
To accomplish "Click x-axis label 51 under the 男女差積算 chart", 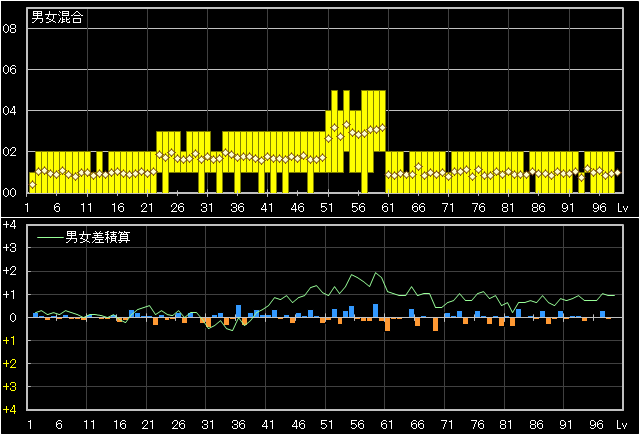I will coord(327,425).
